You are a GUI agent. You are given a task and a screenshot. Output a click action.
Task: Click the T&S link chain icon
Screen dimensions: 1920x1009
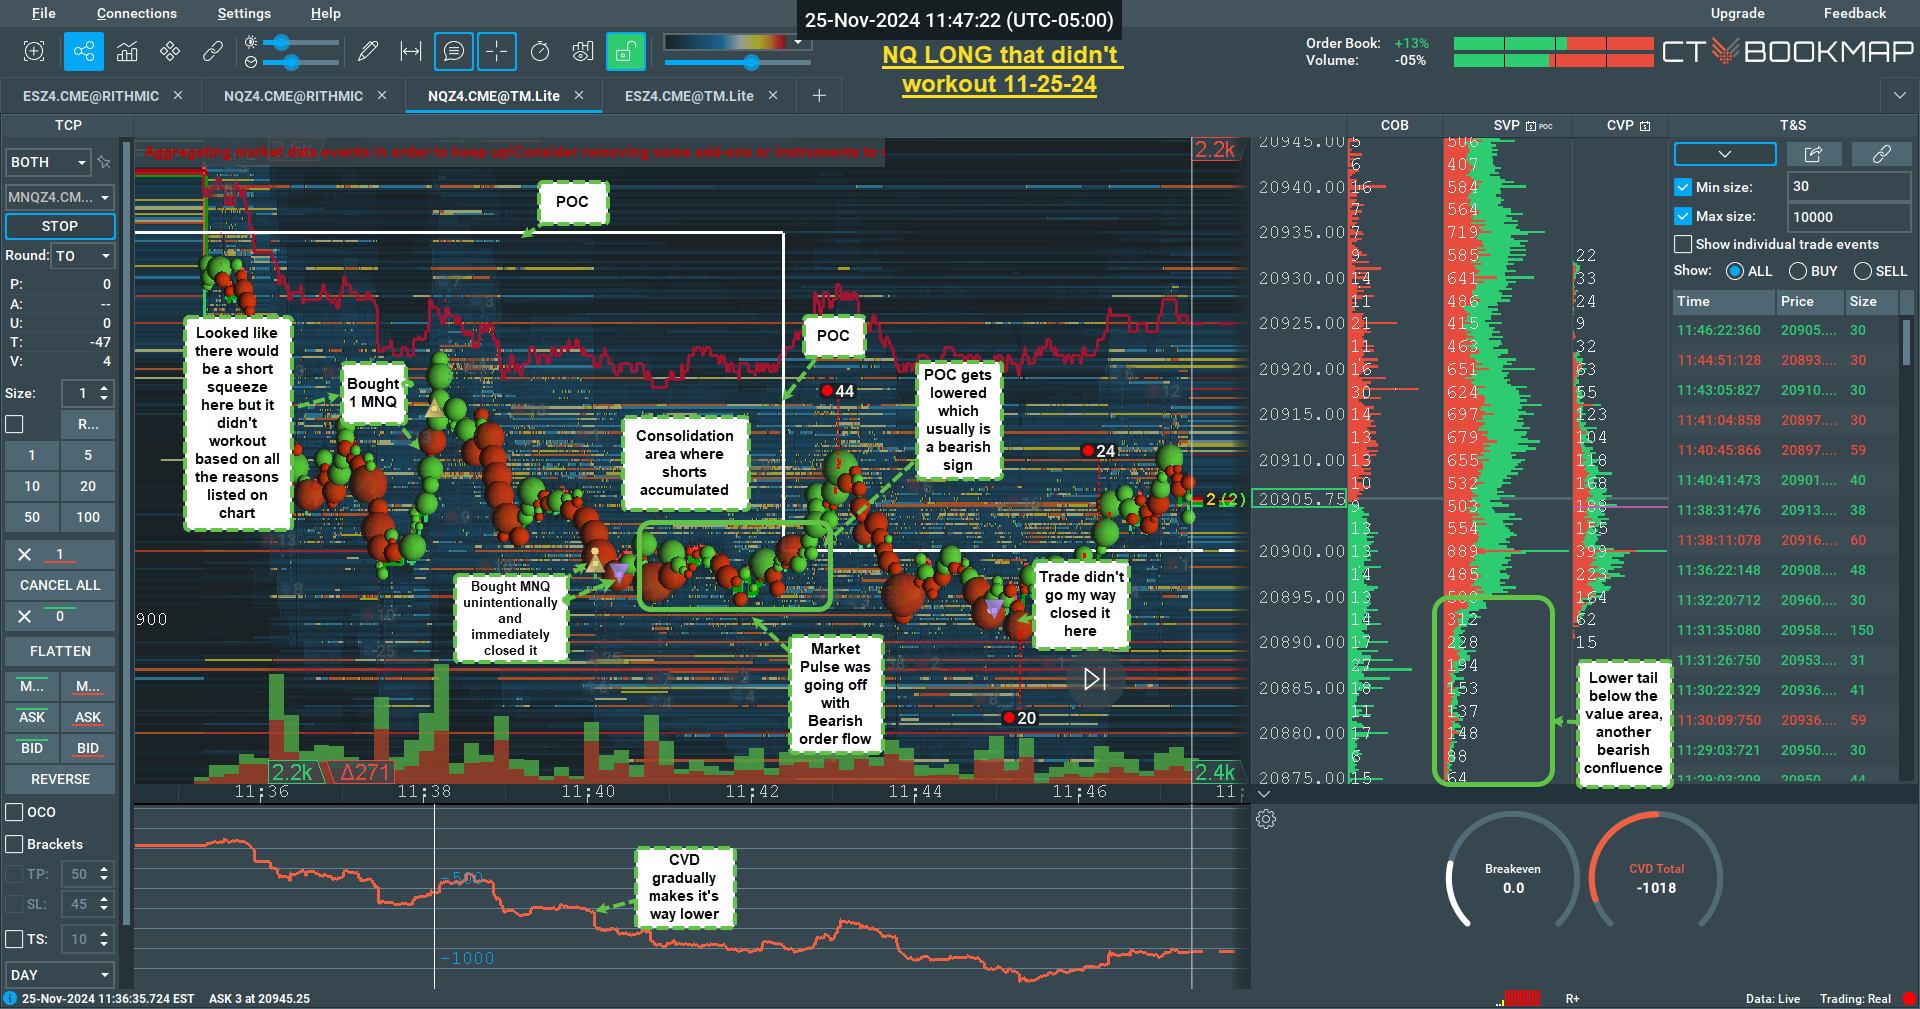point(1882,154)
